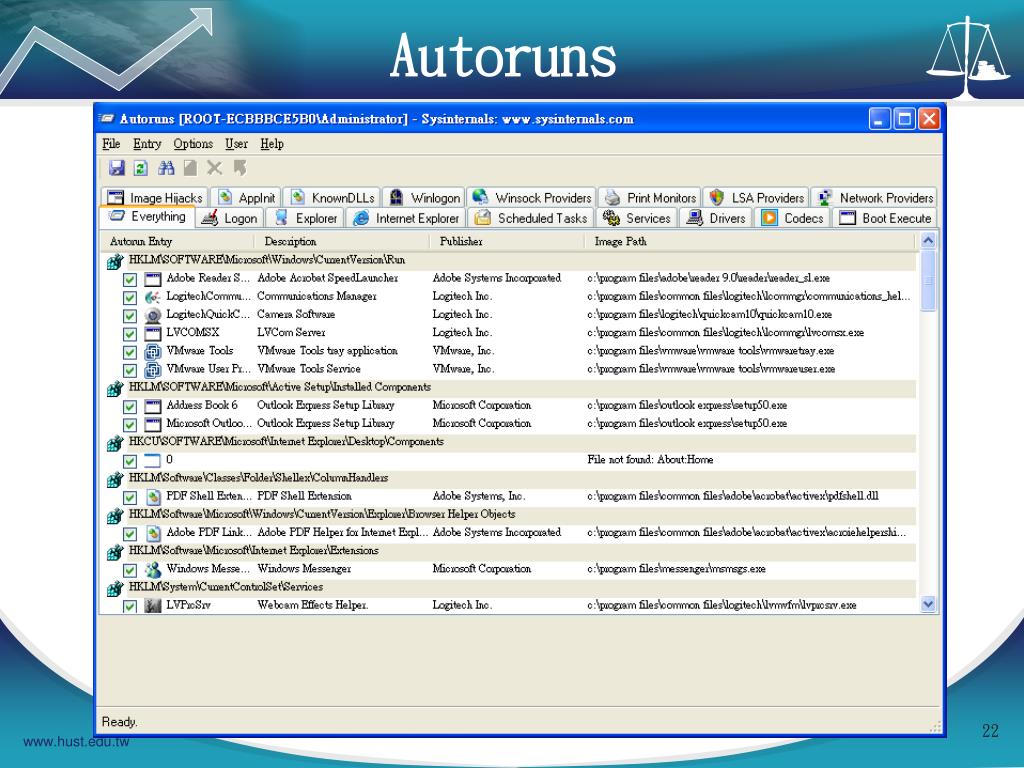Open the Image Hijacks tab

tap(155, 197)
